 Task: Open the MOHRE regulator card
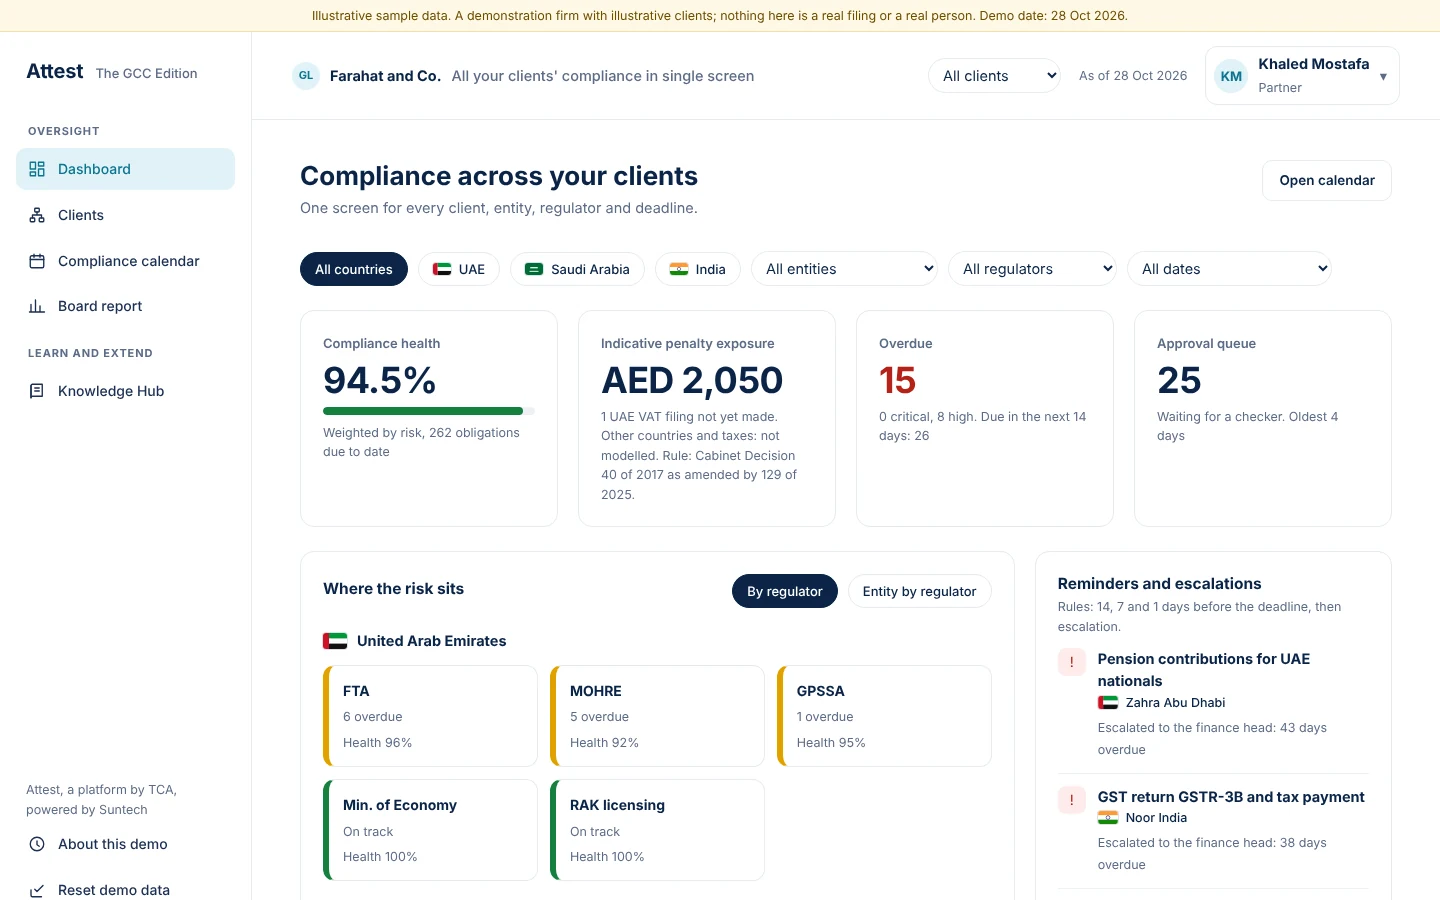[657, 716]
